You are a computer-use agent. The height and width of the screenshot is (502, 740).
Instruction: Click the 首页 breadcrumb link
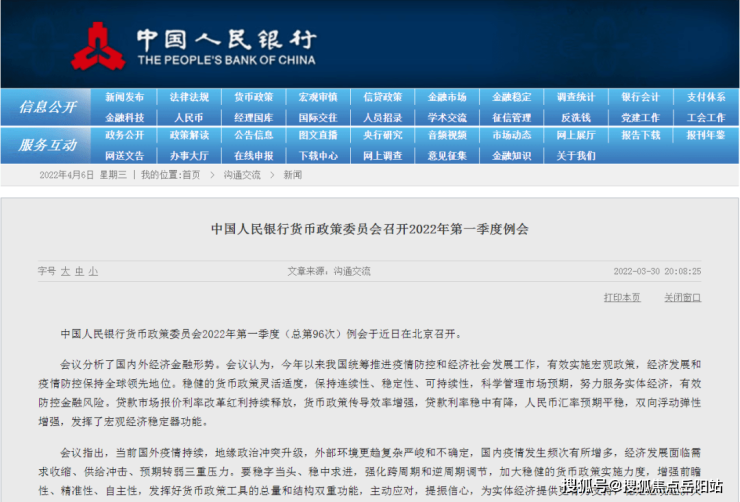coord(190,175)
